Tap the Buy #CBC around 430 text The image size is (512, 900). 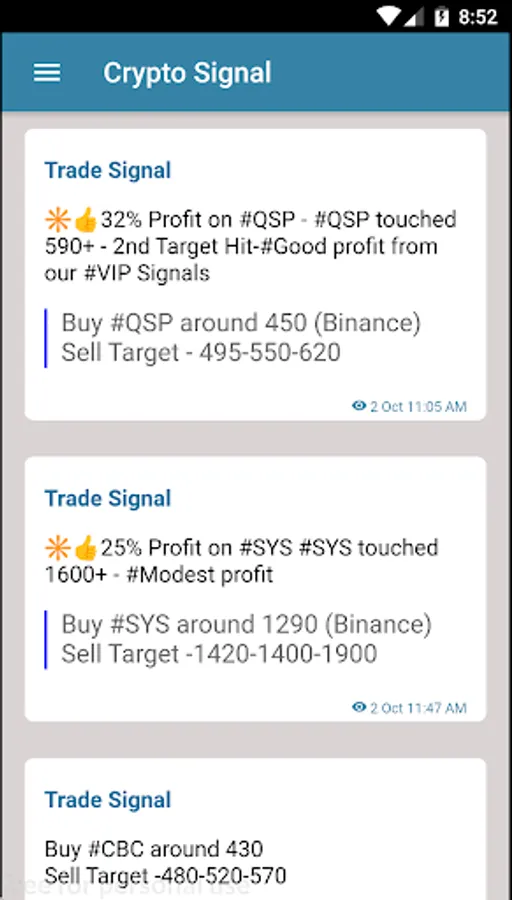(x=154, y=848)
